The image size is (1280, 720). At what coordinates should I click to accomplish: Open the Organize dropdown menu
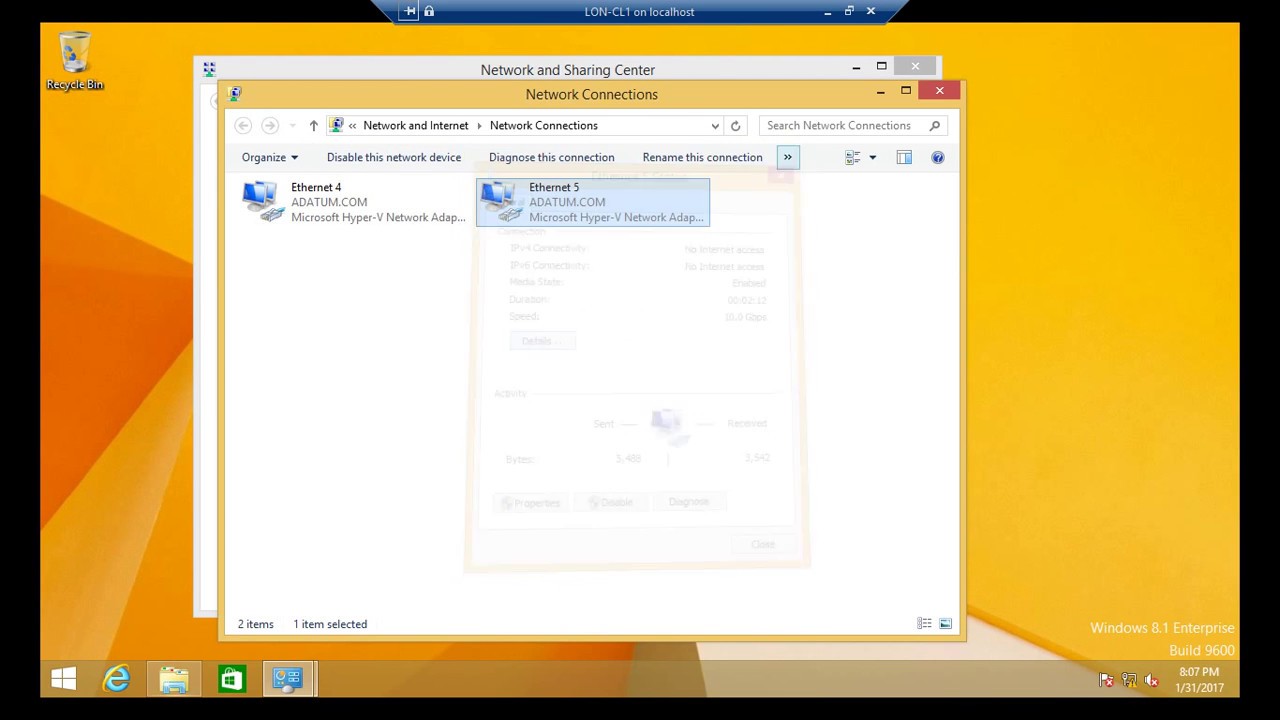[269, 157]
